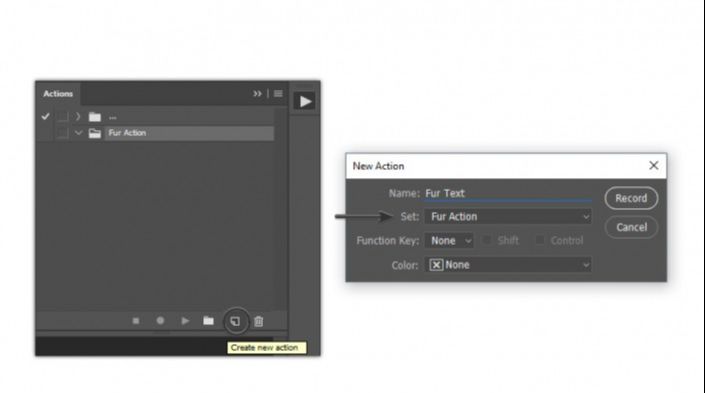Toggle checkmark on the first action set
Screen dimensions: 705x393
(x=45, y=116)
